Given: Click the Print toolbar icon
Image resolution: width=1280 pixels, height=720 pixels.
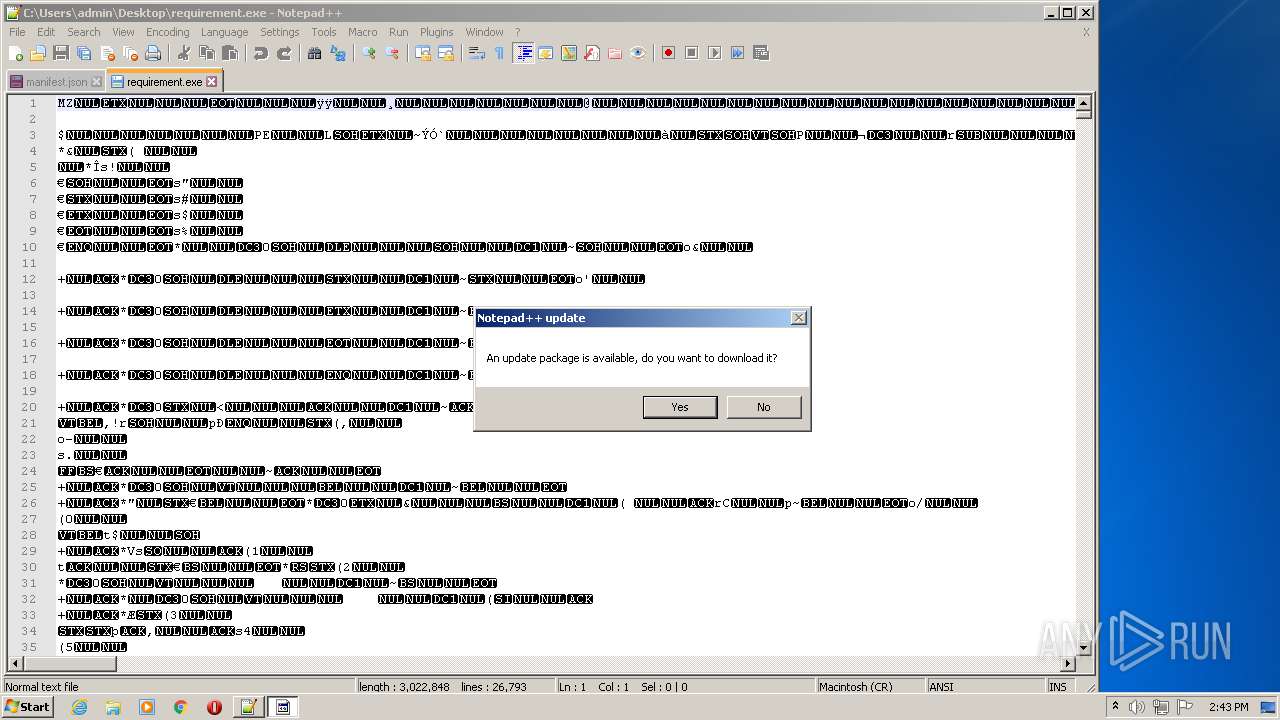Looking at the screenshot, I should pyautogui.click(x=153, y=53).
